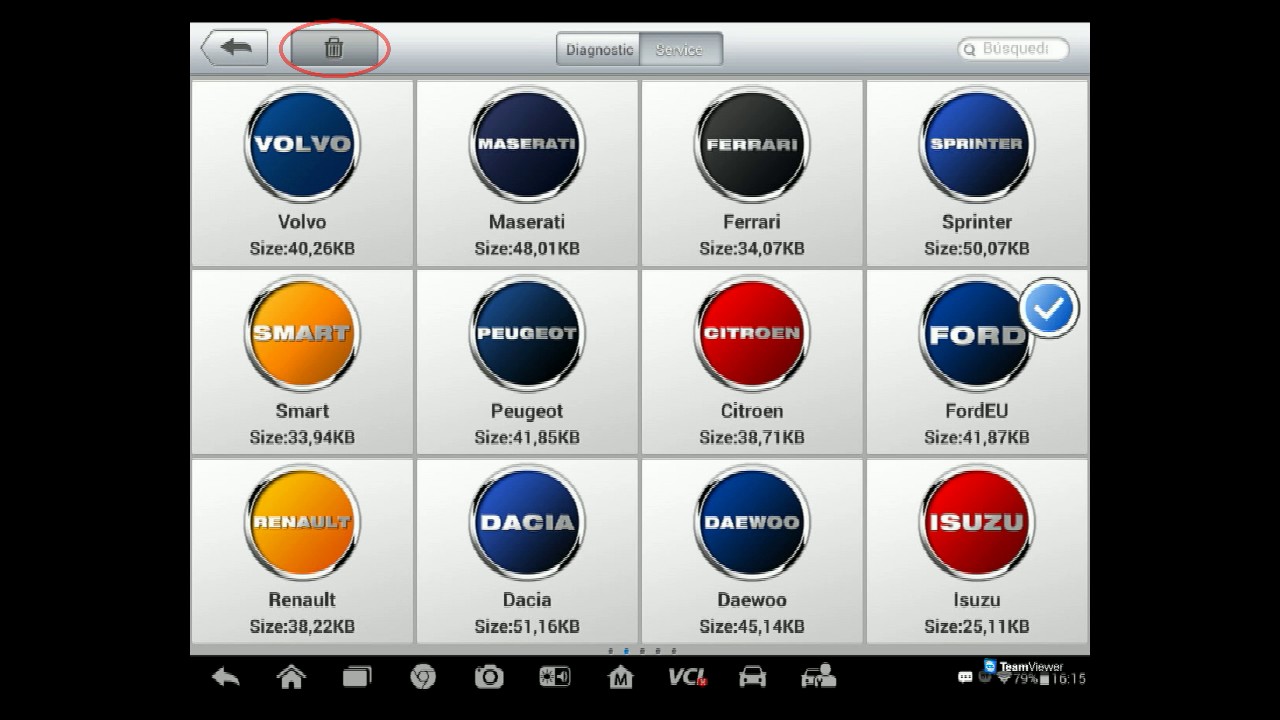This screenshot has height=720, width=1280.
Task: Focus the Búsqueda search field
Action: click(1013, 48)
